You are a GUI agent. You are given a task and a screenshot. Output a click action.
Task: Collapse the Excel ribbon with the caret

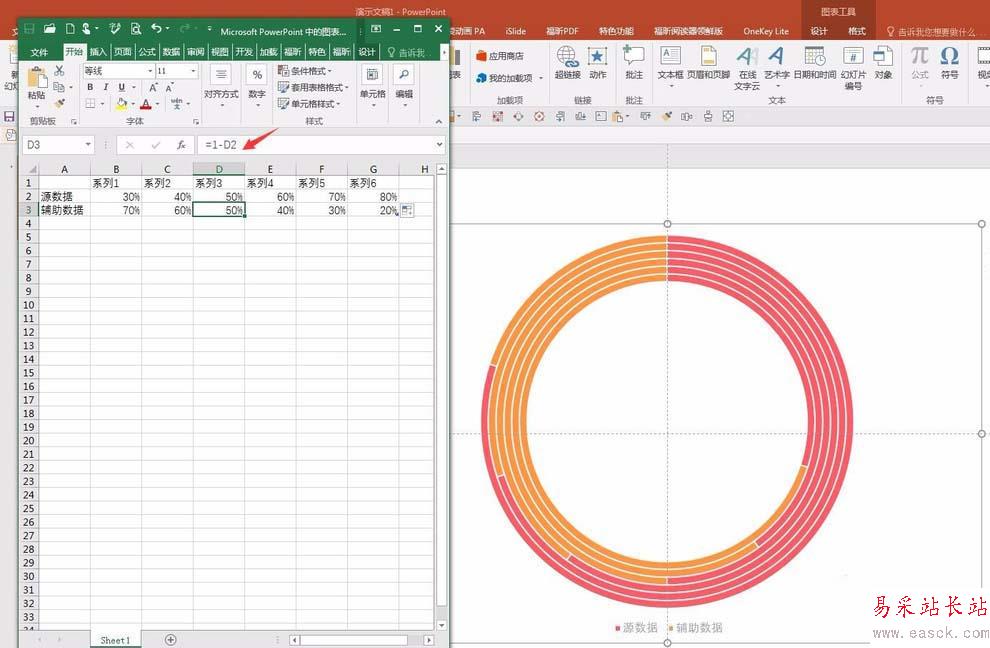tap(439, 121)
